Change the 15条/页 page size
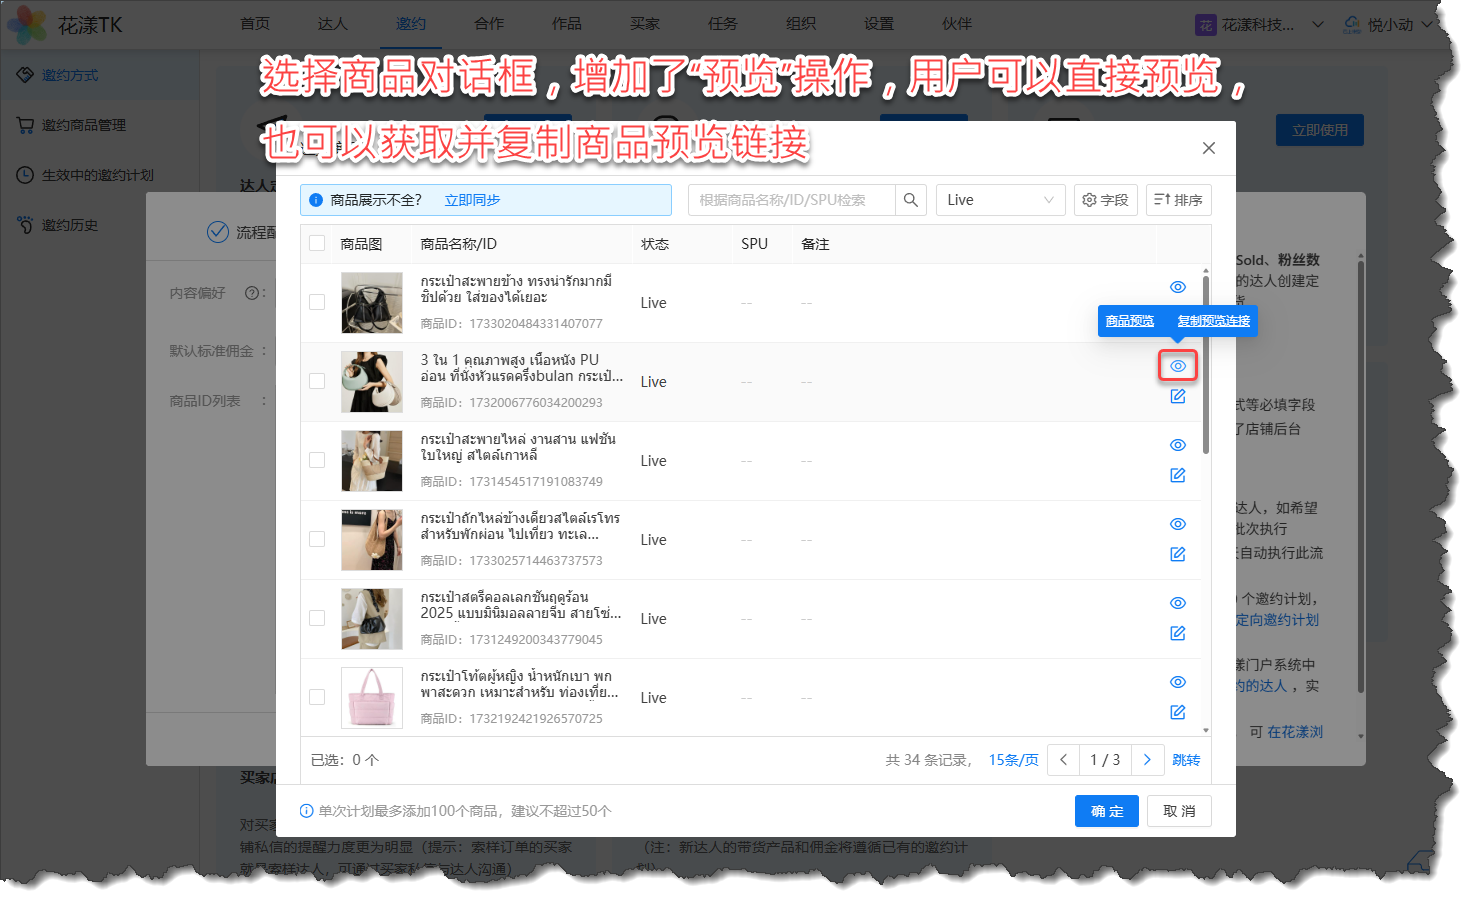The image size is (1476, 906). click(1013, 760)
